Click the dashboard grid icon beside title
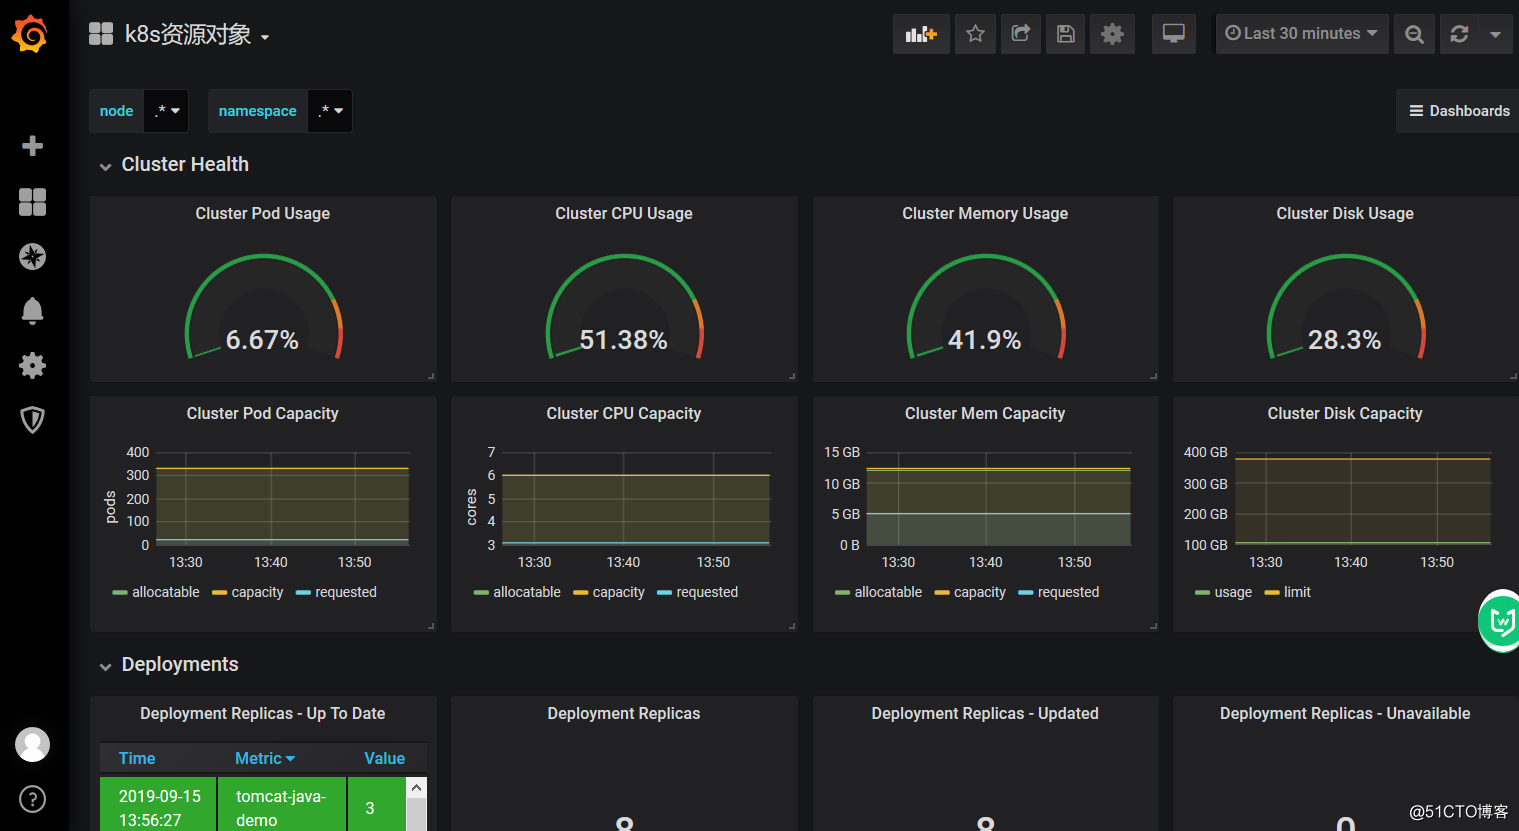Screen dimensions: 1519x831 click(x=101, y=34)
